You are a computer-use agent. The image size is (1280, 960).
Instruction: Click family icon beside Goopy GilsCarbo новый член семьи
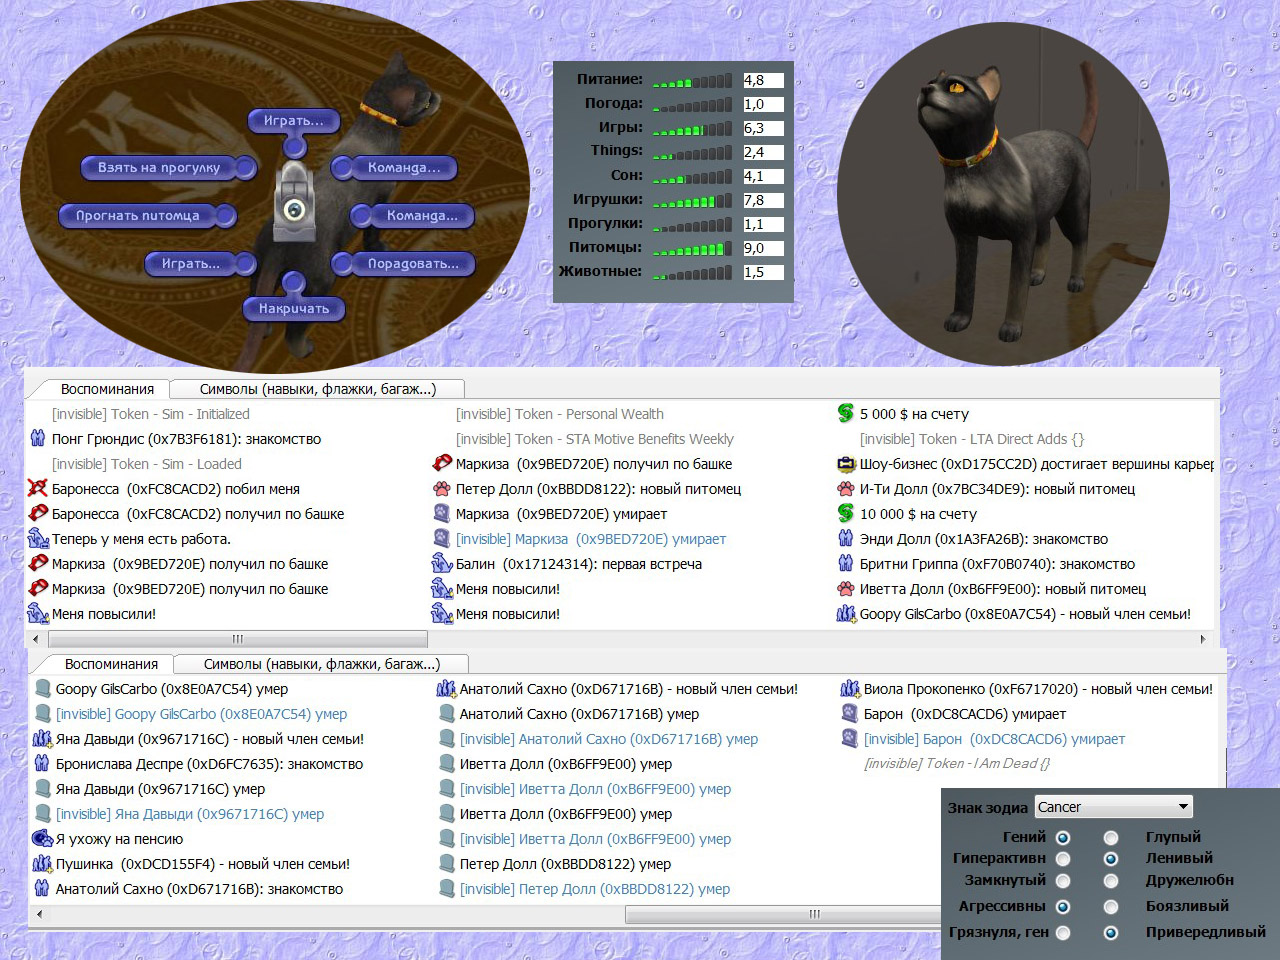pyautogui.click(x=846, y=614)
